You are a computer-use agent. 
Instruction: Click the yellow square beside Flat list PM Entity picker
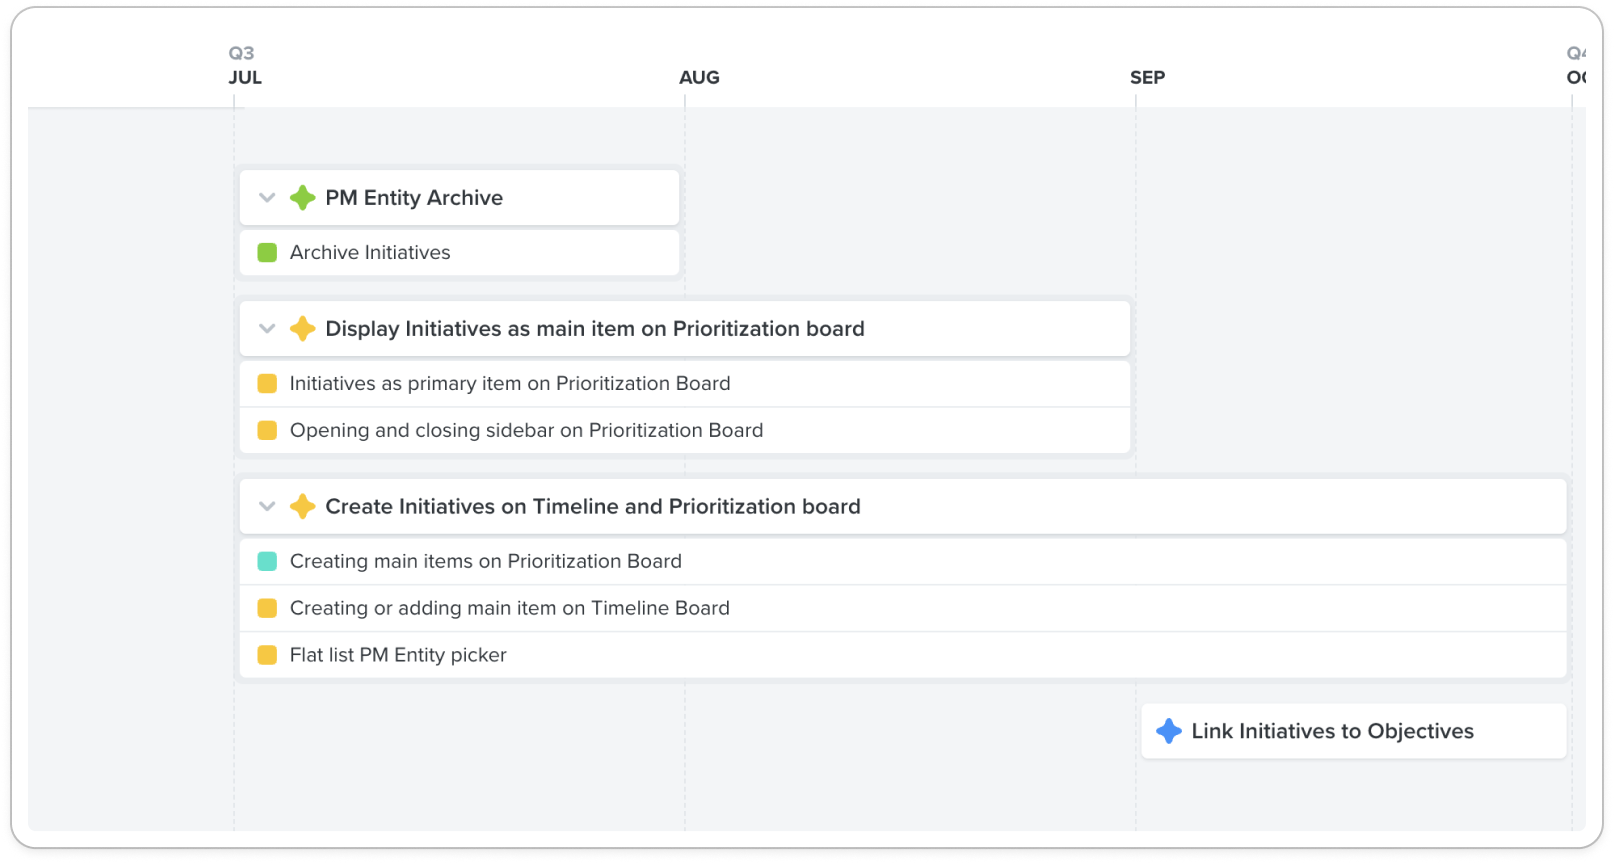267,655
